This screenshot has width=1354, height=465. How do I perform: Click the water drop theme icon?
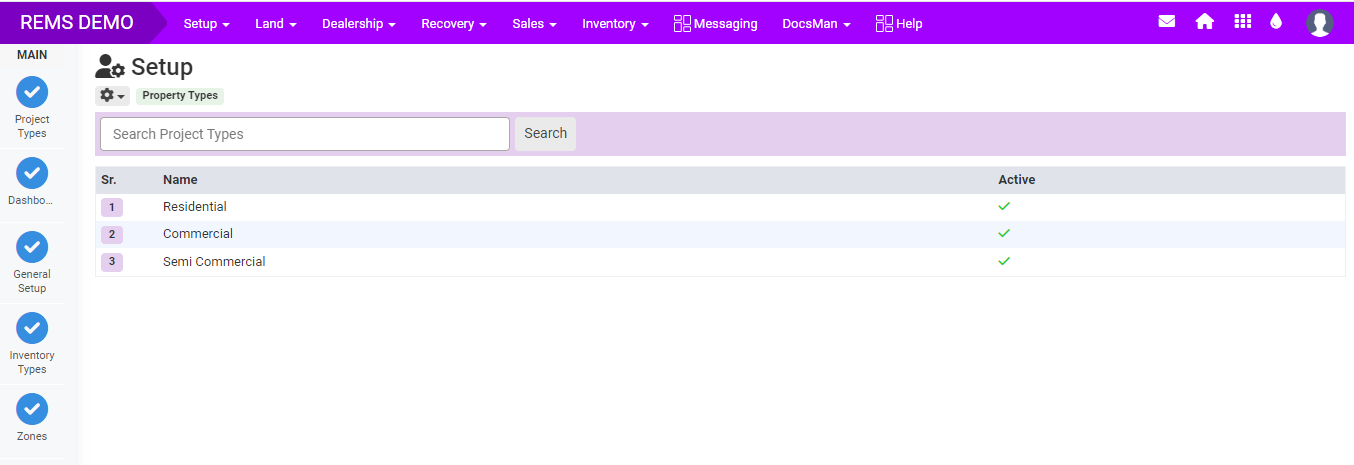(x=1276, y=22)
